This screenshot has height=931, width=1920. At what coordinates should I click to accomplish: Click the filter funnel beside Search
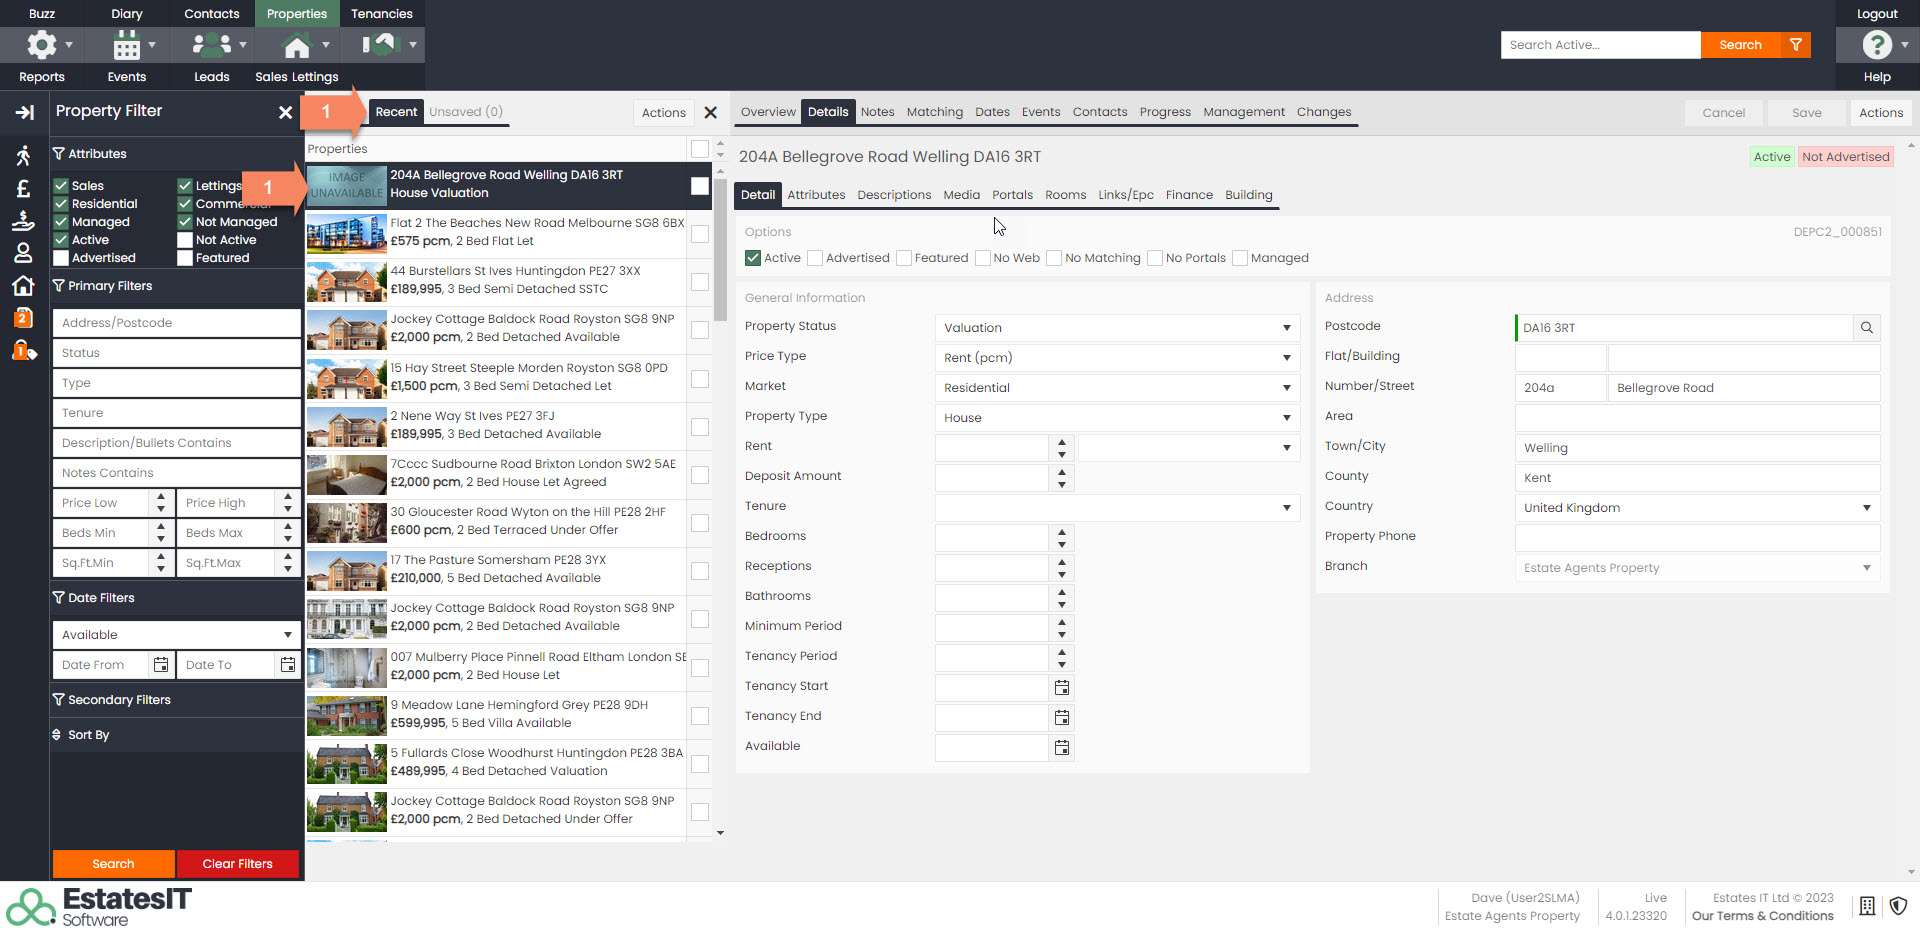point(1796,45)
